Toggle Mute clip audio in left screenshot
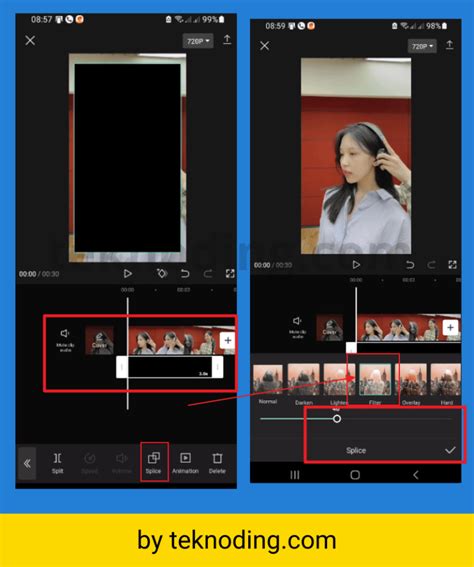The height and width of the screenshot is (567, 474). click(65, 339)
